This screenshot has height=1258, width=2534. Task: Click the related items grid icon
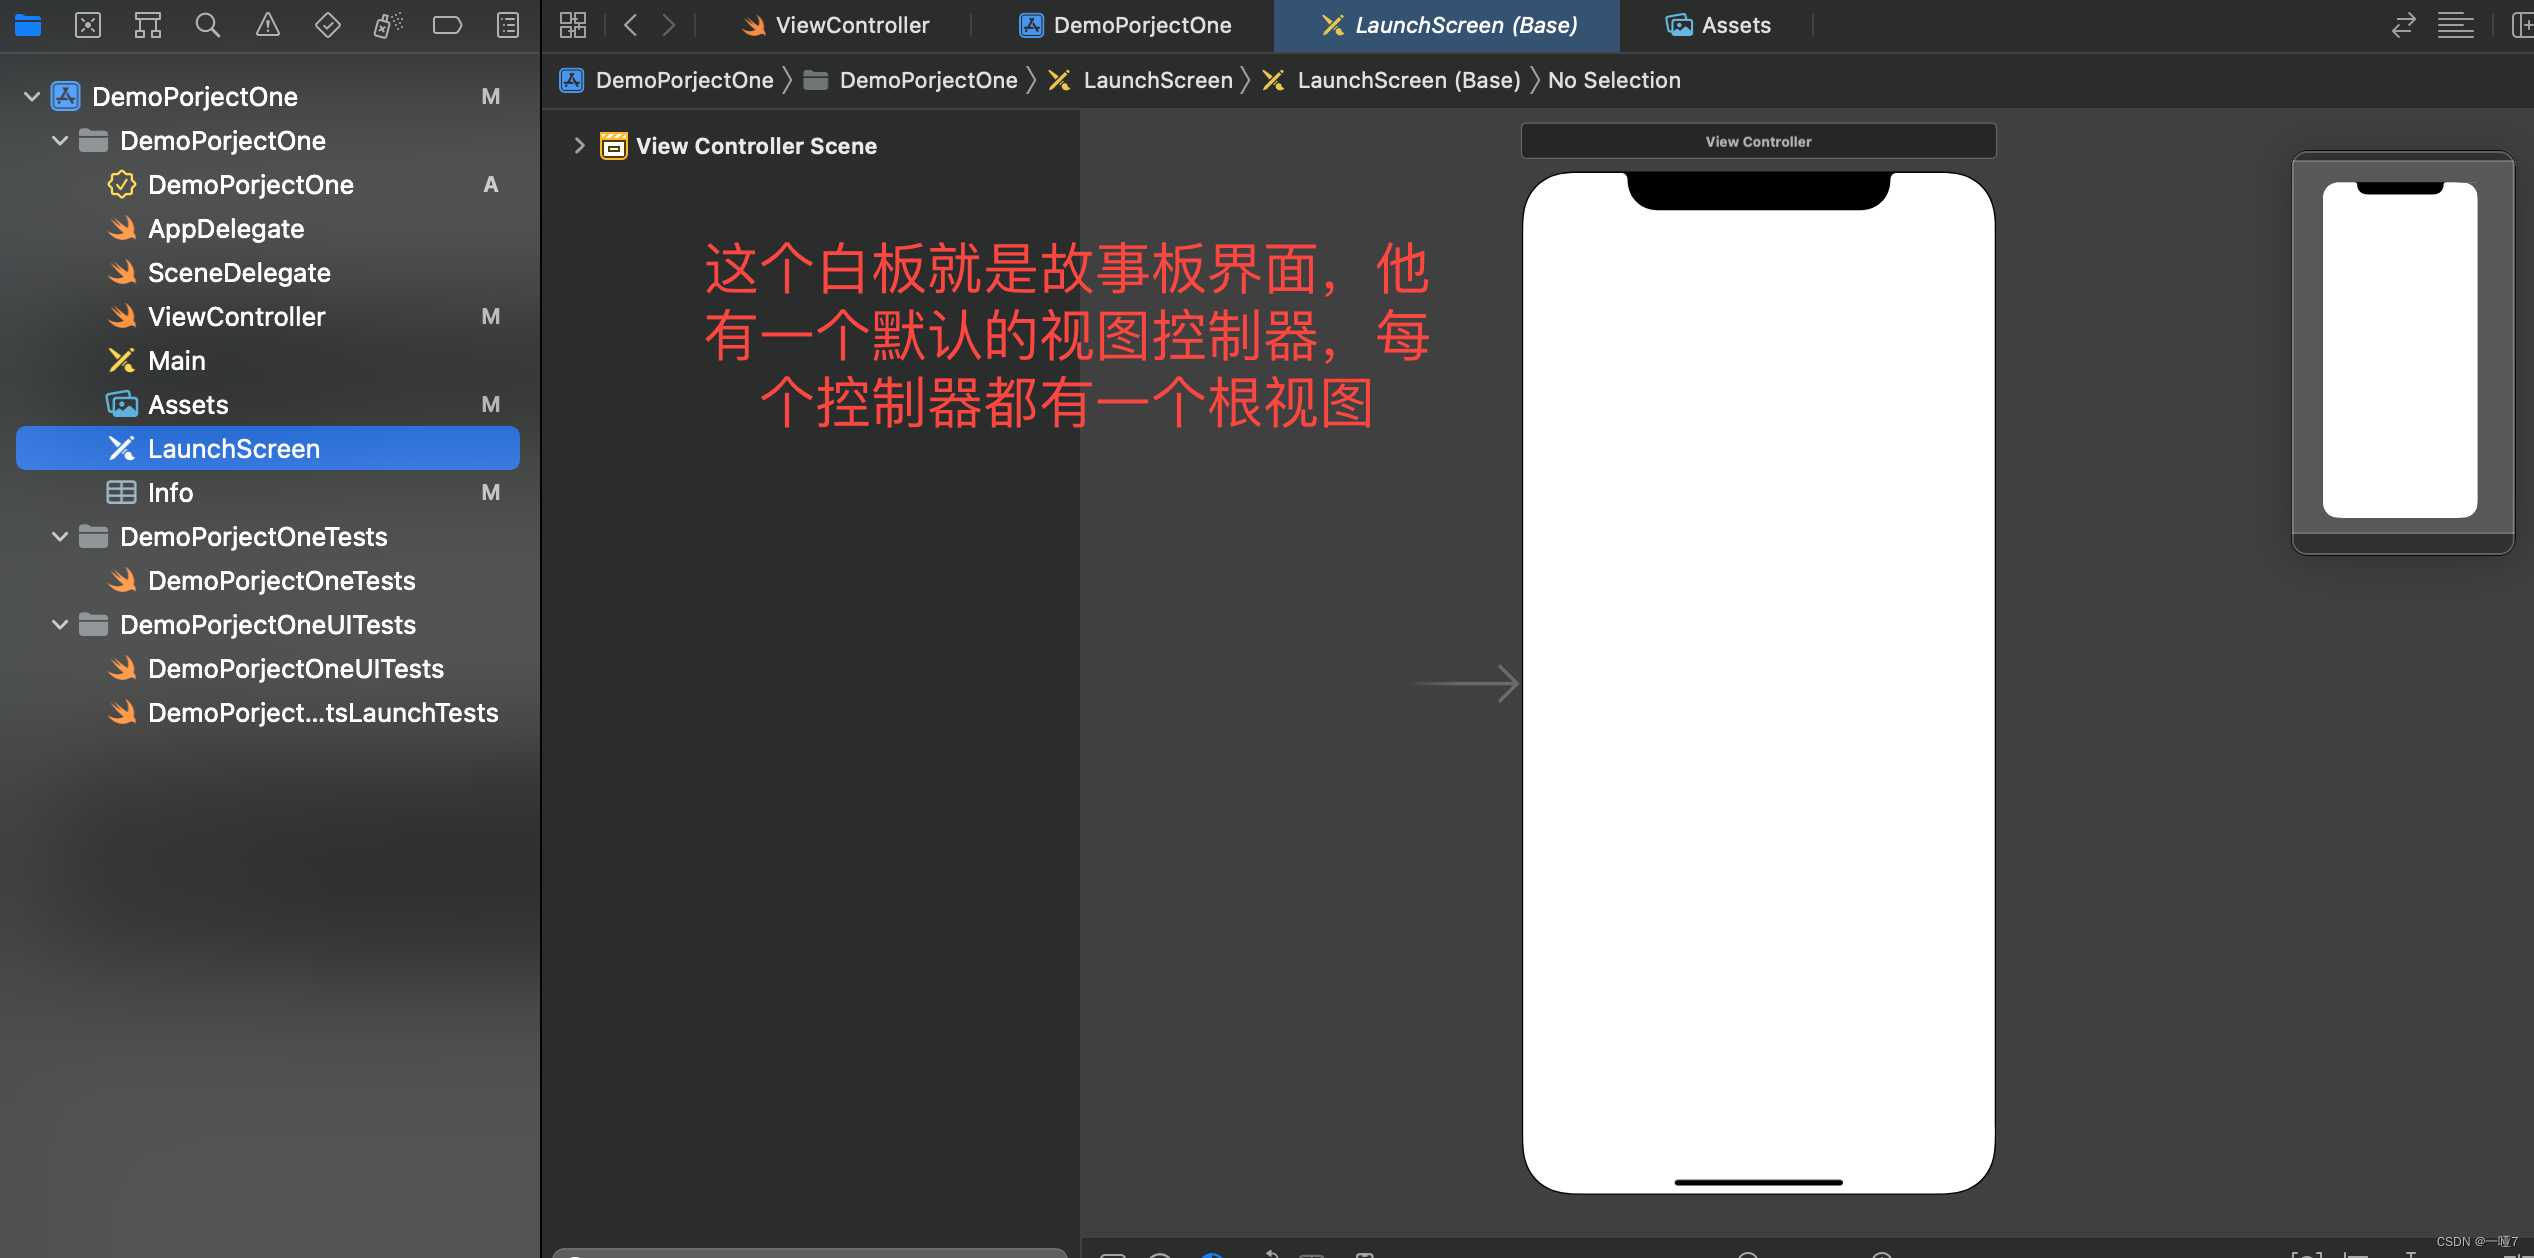pos(573,25)
